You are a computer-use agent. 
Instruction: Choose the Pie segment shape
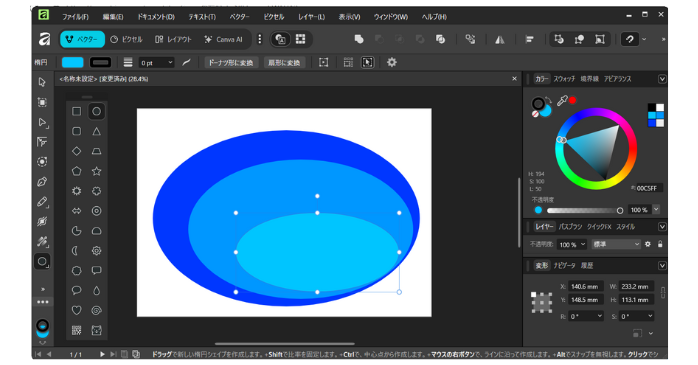coord(77,231)
